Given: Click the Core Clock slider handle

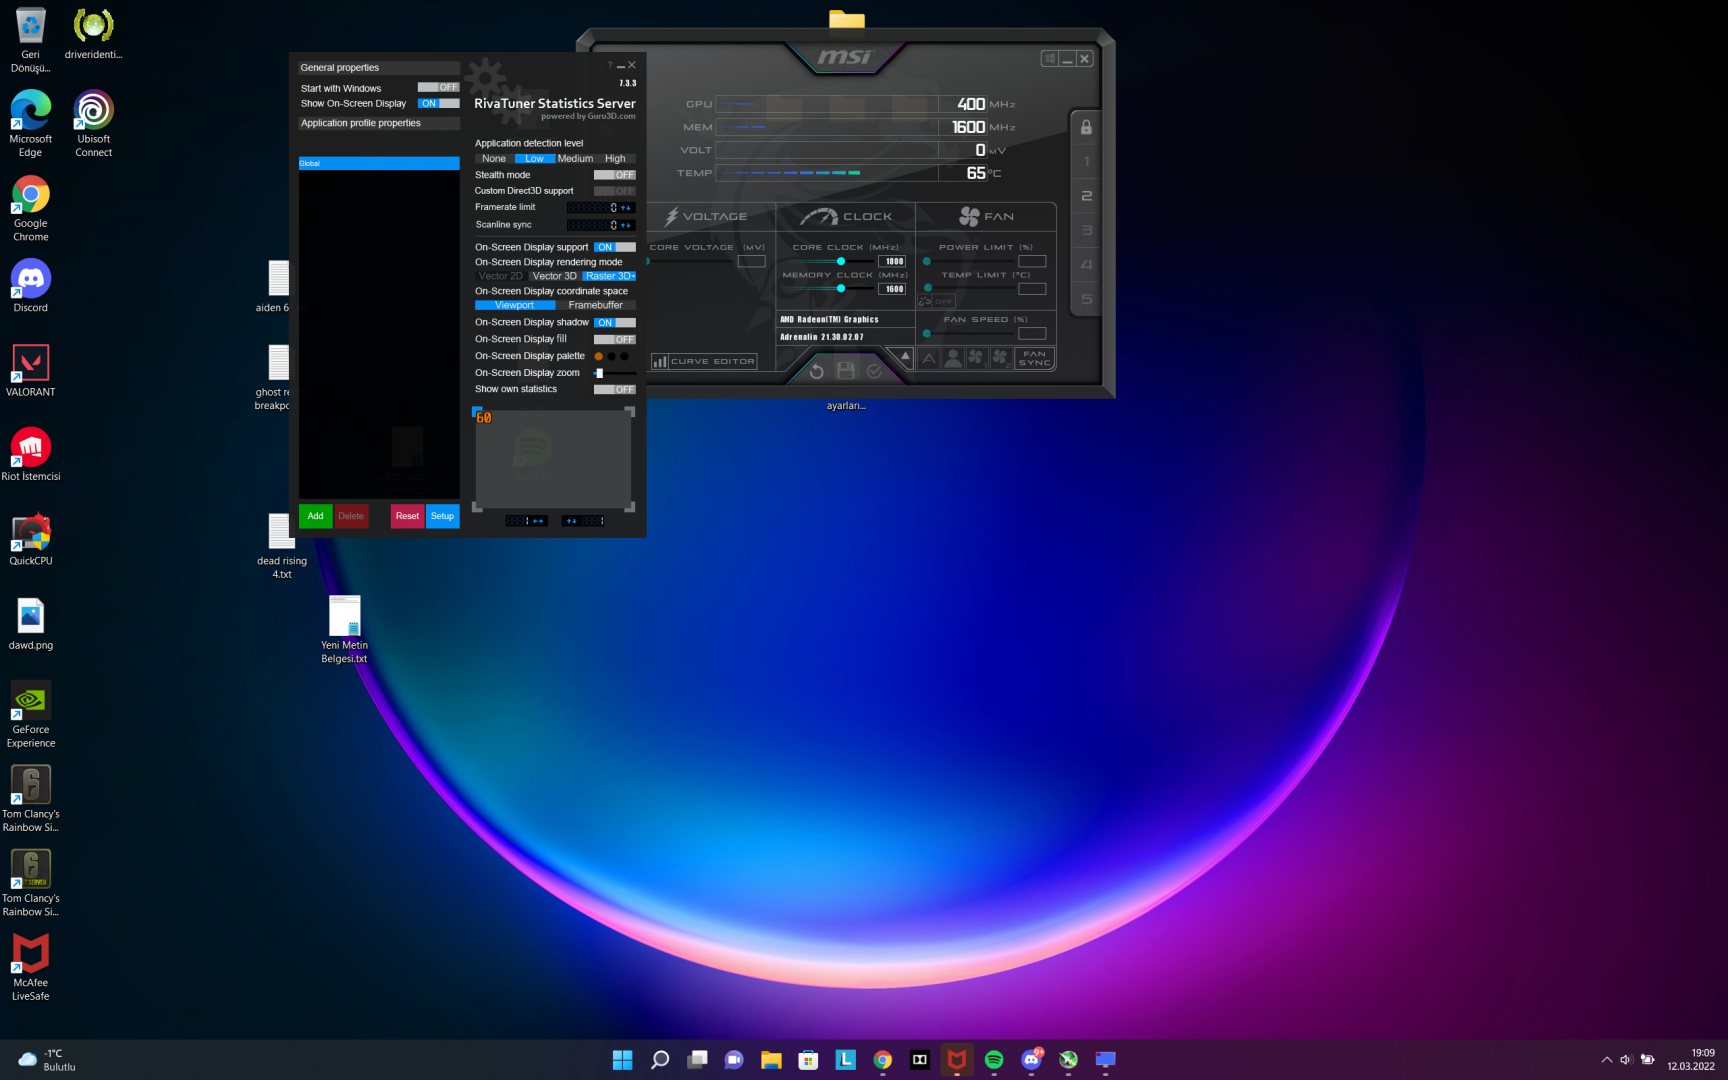Looking at the screenshot, I should coord(841,262).
